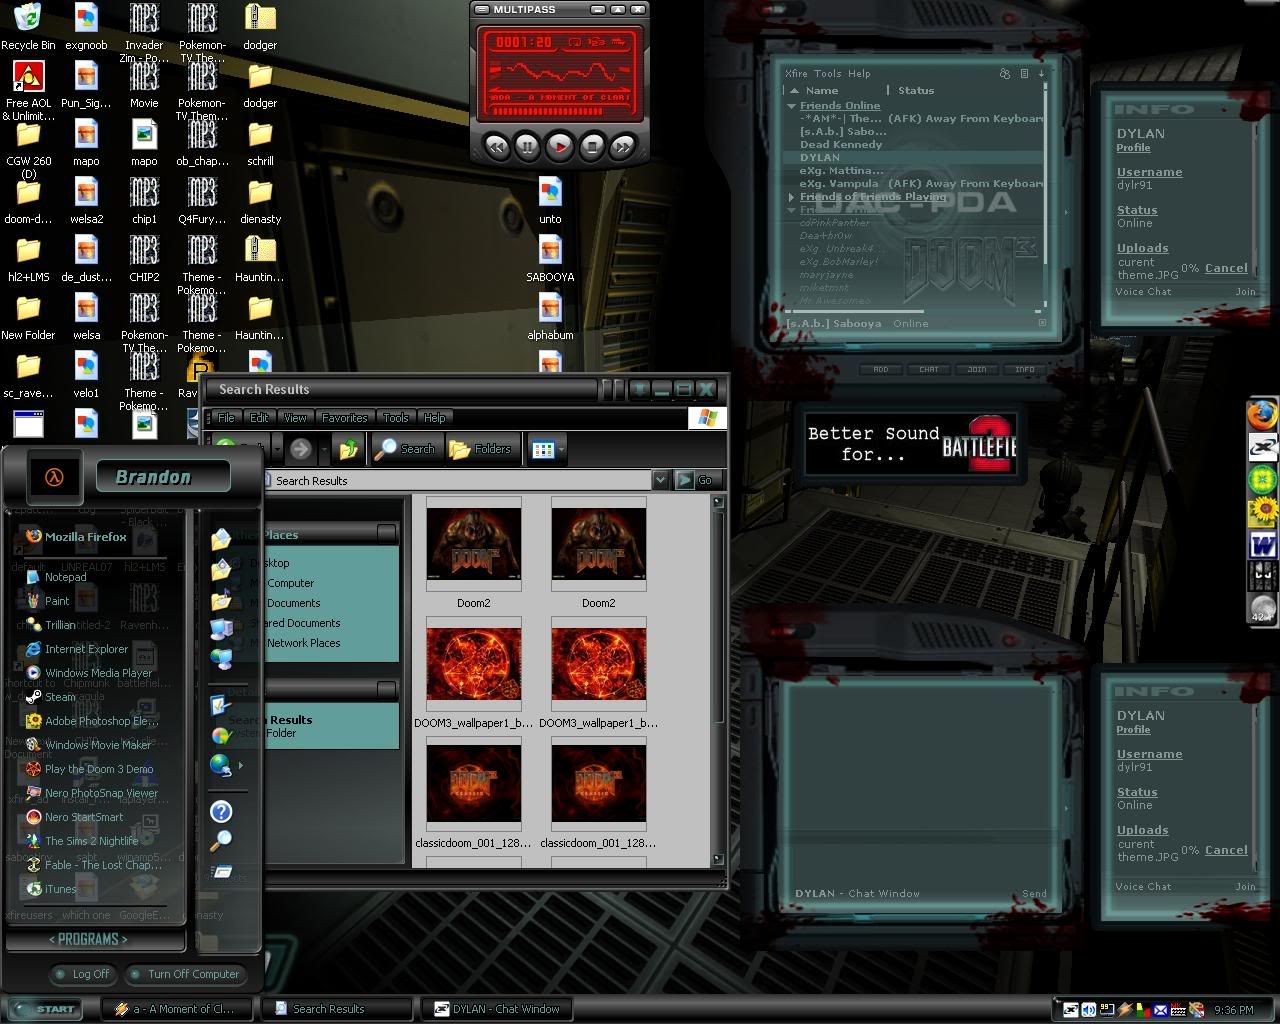This screenshot has height=1024, width=1280.
Task: Click the Word icon in right dock
Action: point(1263,545)
